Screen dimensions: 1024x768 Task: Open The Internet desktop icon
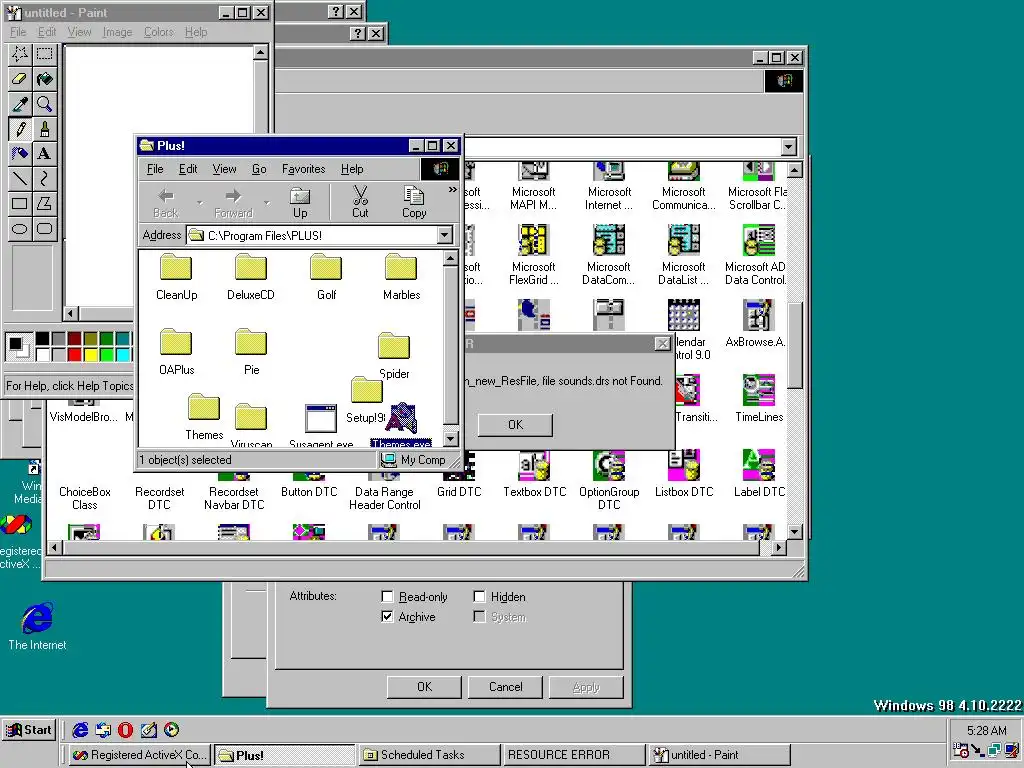tap(37, 627)
